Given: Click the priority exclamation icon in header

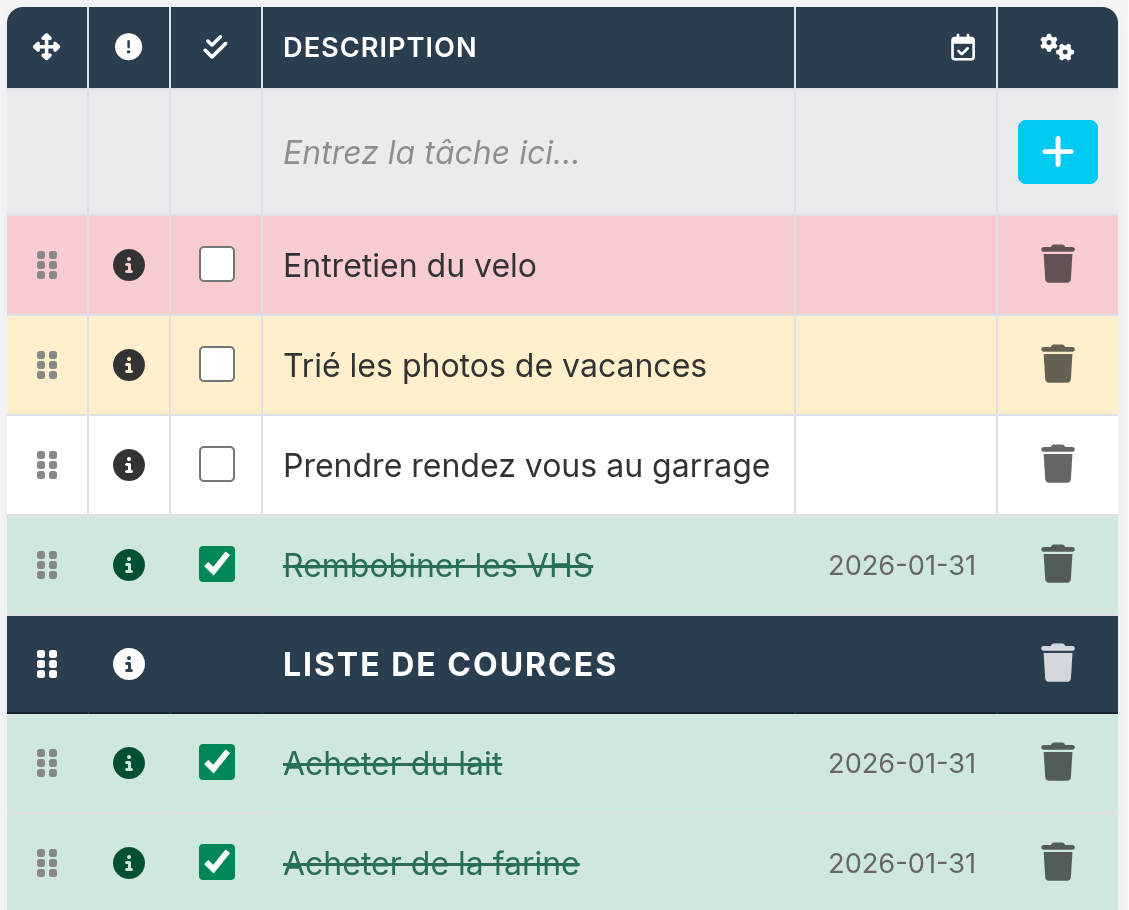Looking at the screenshot, I should (128, 47).
